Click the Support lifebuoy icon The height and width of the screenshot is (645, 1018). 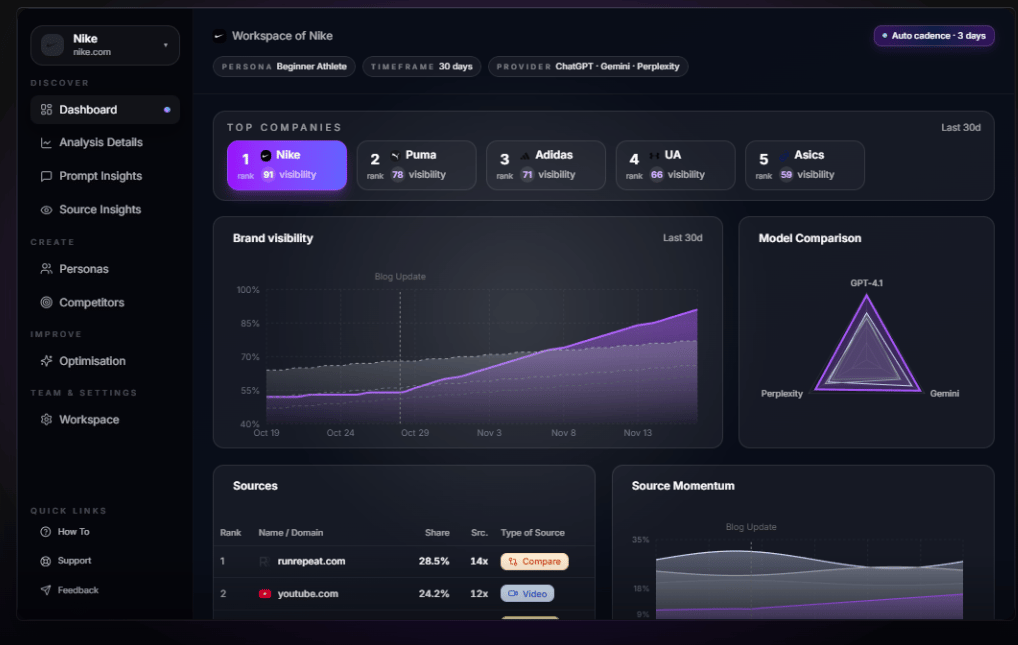coord(45,561)
